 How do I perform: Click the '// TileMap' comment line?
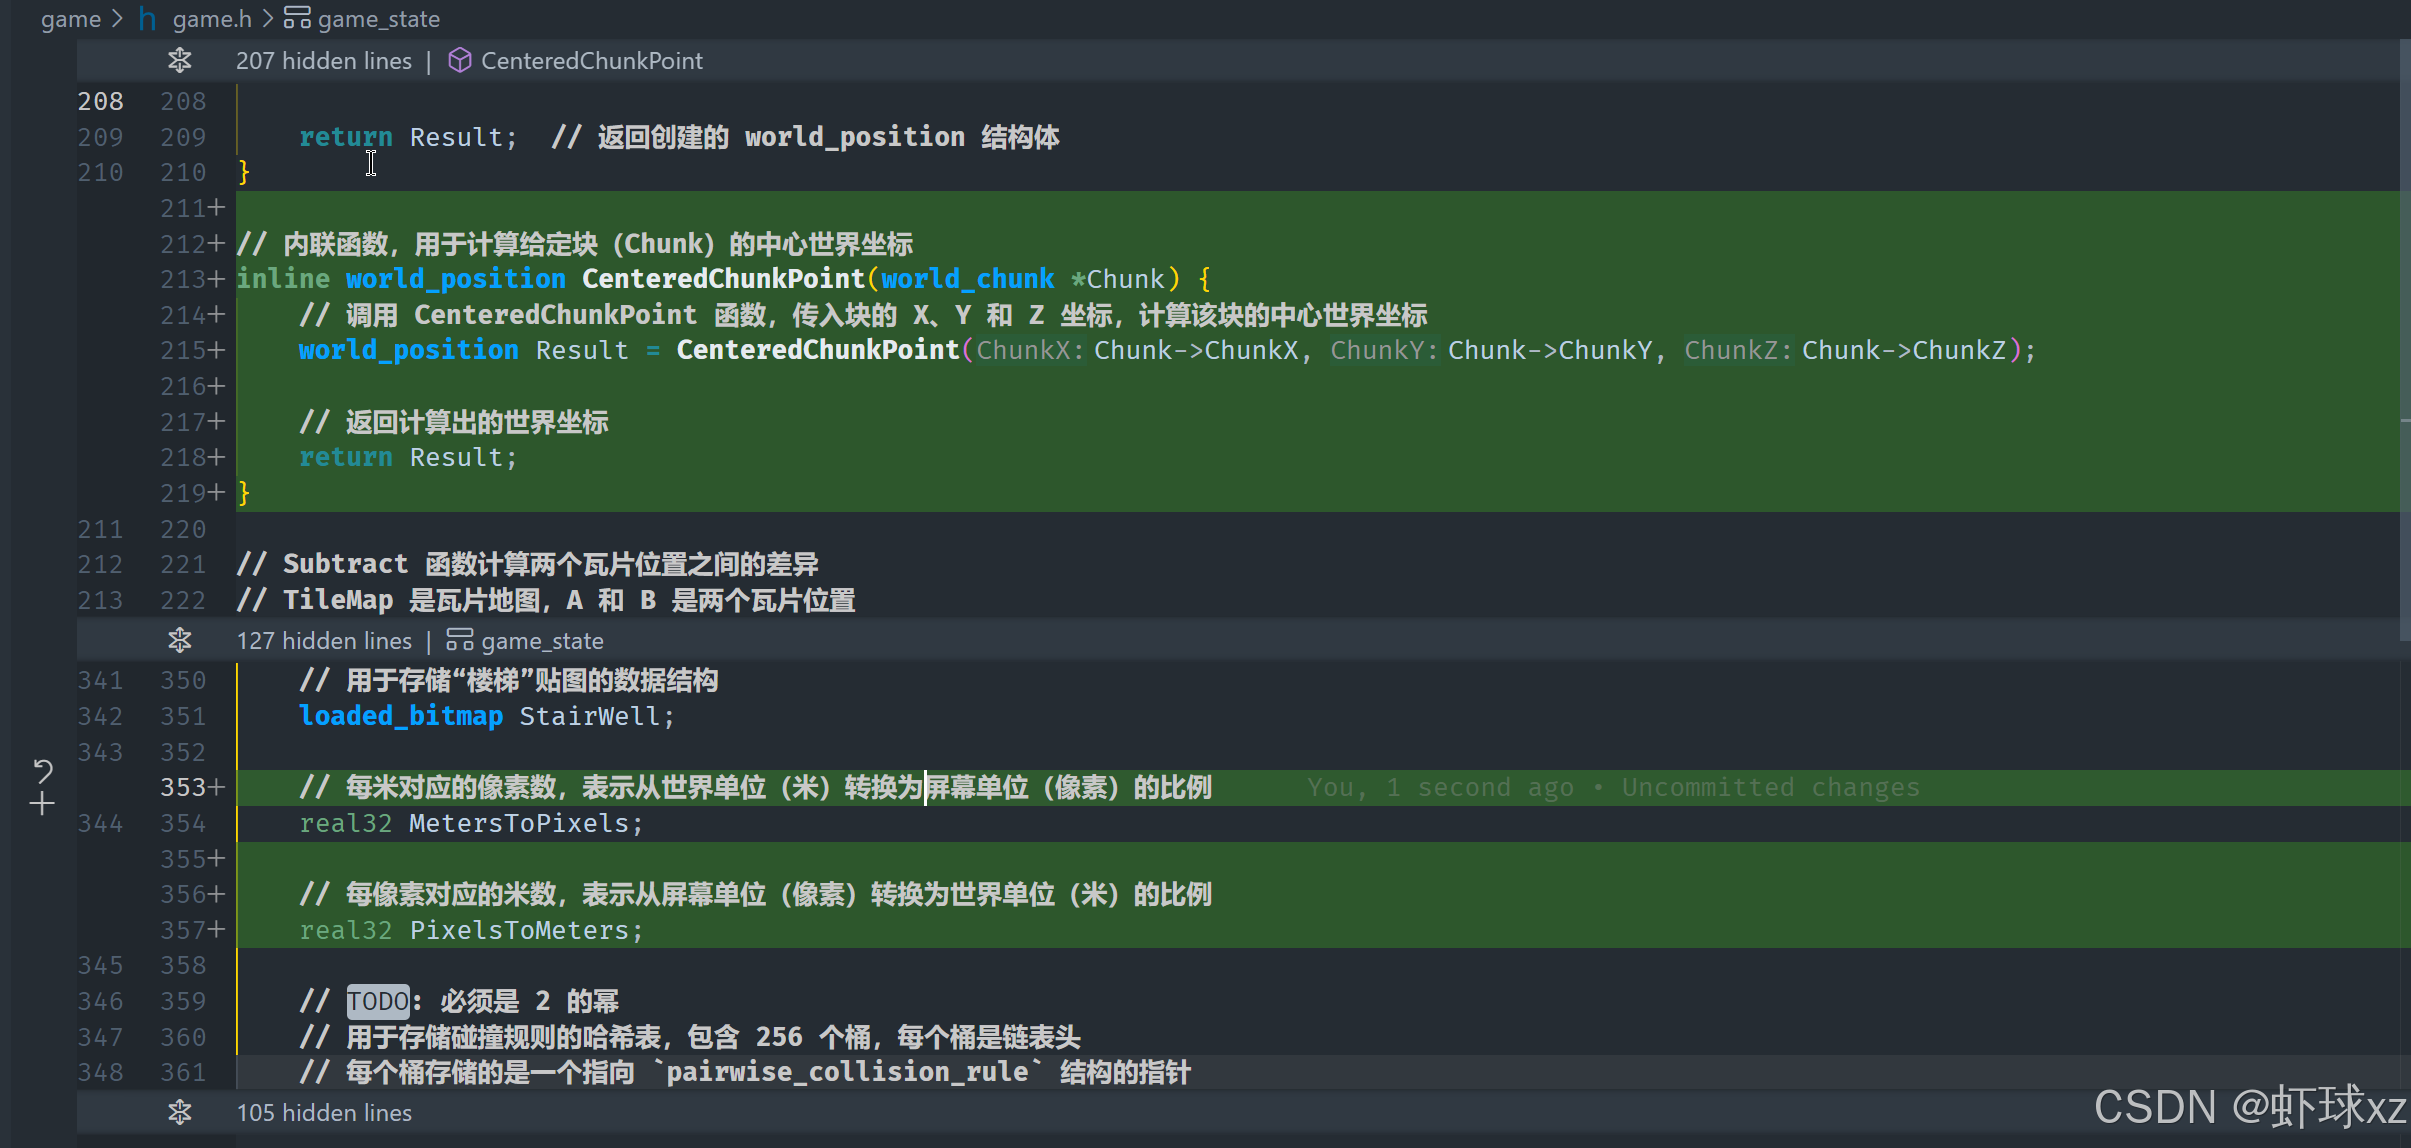[x=546, y=600]
